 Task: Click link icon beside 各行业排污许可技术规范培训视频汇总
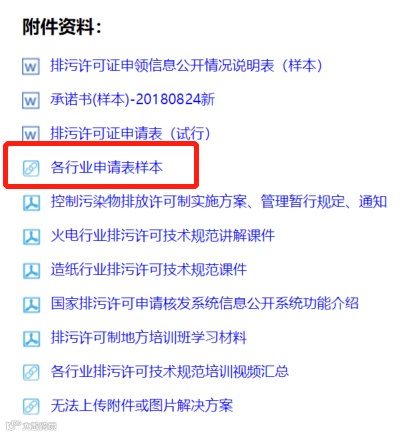(31, 372)
